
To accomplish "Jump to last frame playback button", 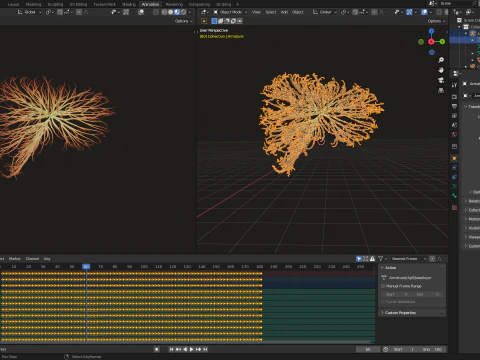I will pos(205,349).
